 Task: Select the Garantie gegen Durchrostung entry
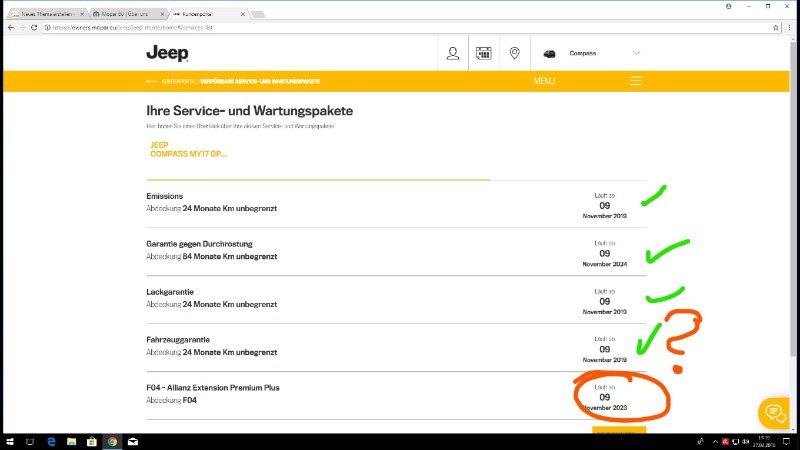pos(198,244)
